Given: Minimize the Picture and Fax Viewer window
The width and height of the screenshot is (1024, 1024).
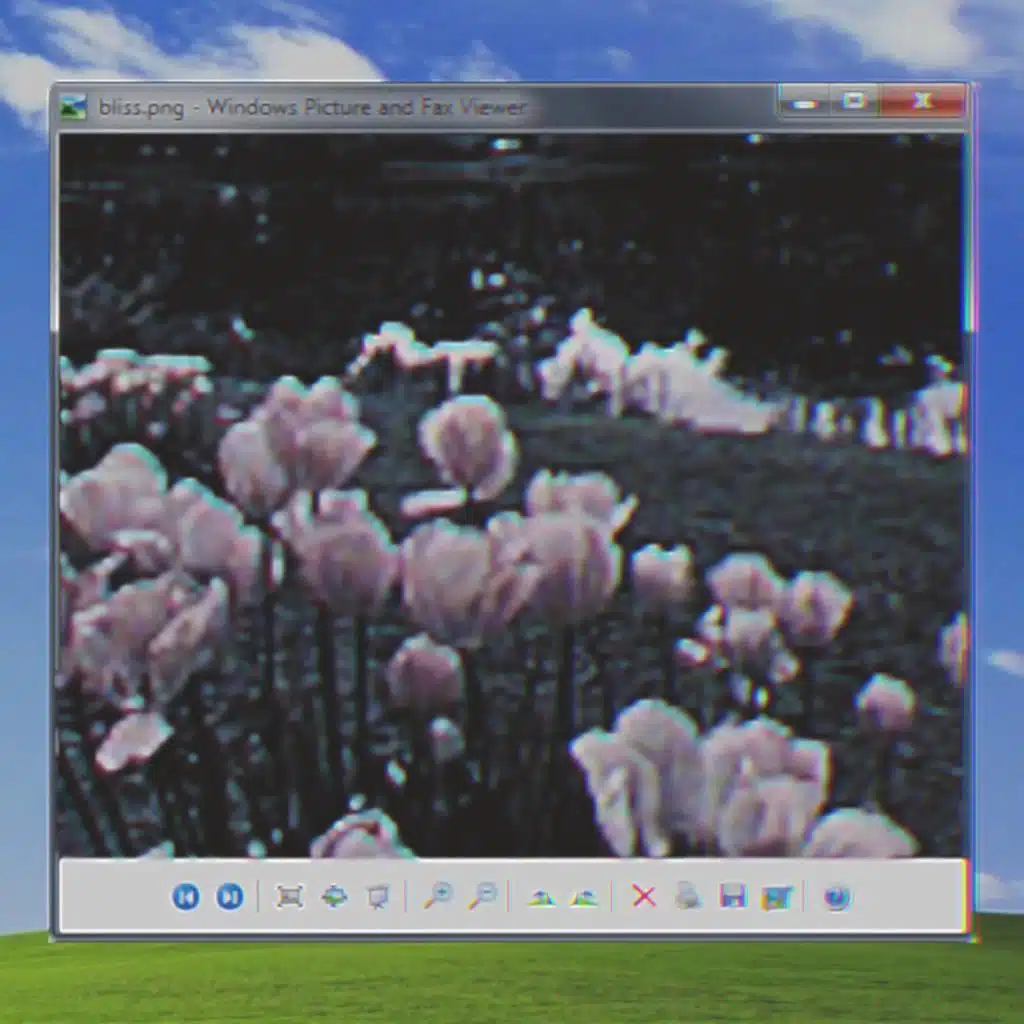Looking at the screenshot, I should [x=805, y=102].
